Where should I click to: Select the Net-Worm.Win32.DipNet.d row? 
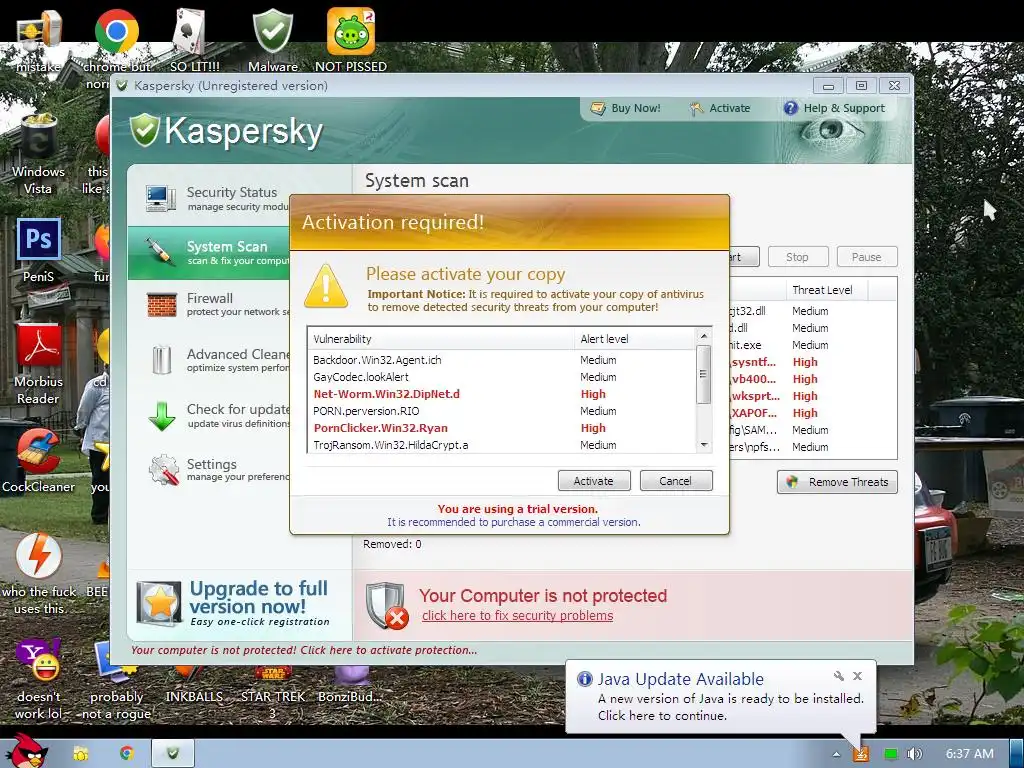[502, 394]
